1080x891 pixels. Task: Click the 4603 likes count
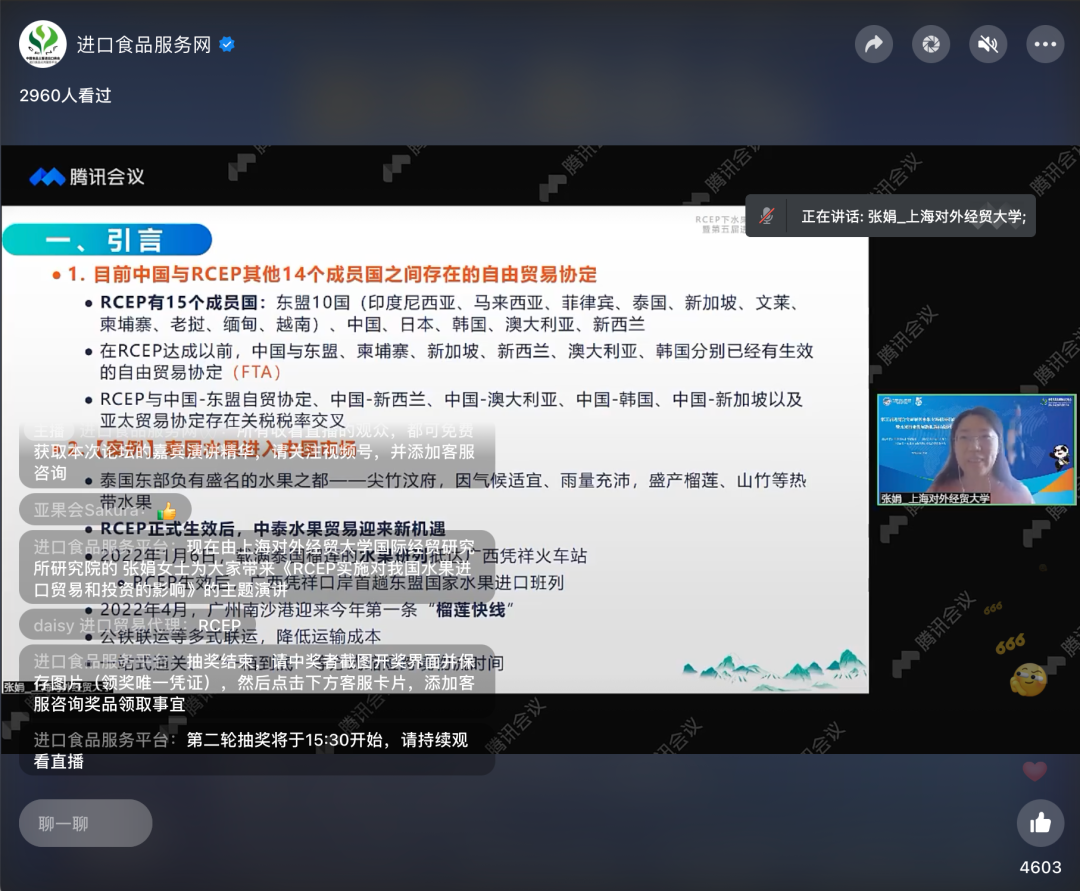(1040, 868)
